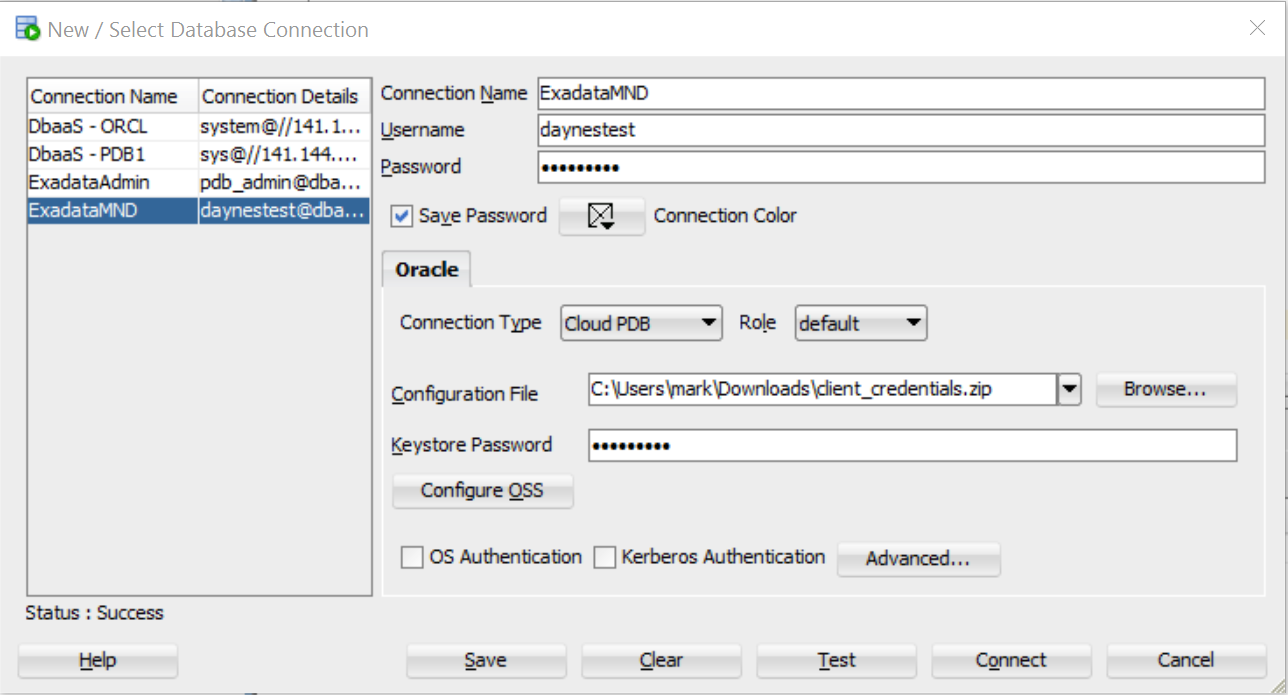The width and height of the screenshot is (1288, 695).
Task: Enable Kerberos Authentication
Action: click(604, 557)
